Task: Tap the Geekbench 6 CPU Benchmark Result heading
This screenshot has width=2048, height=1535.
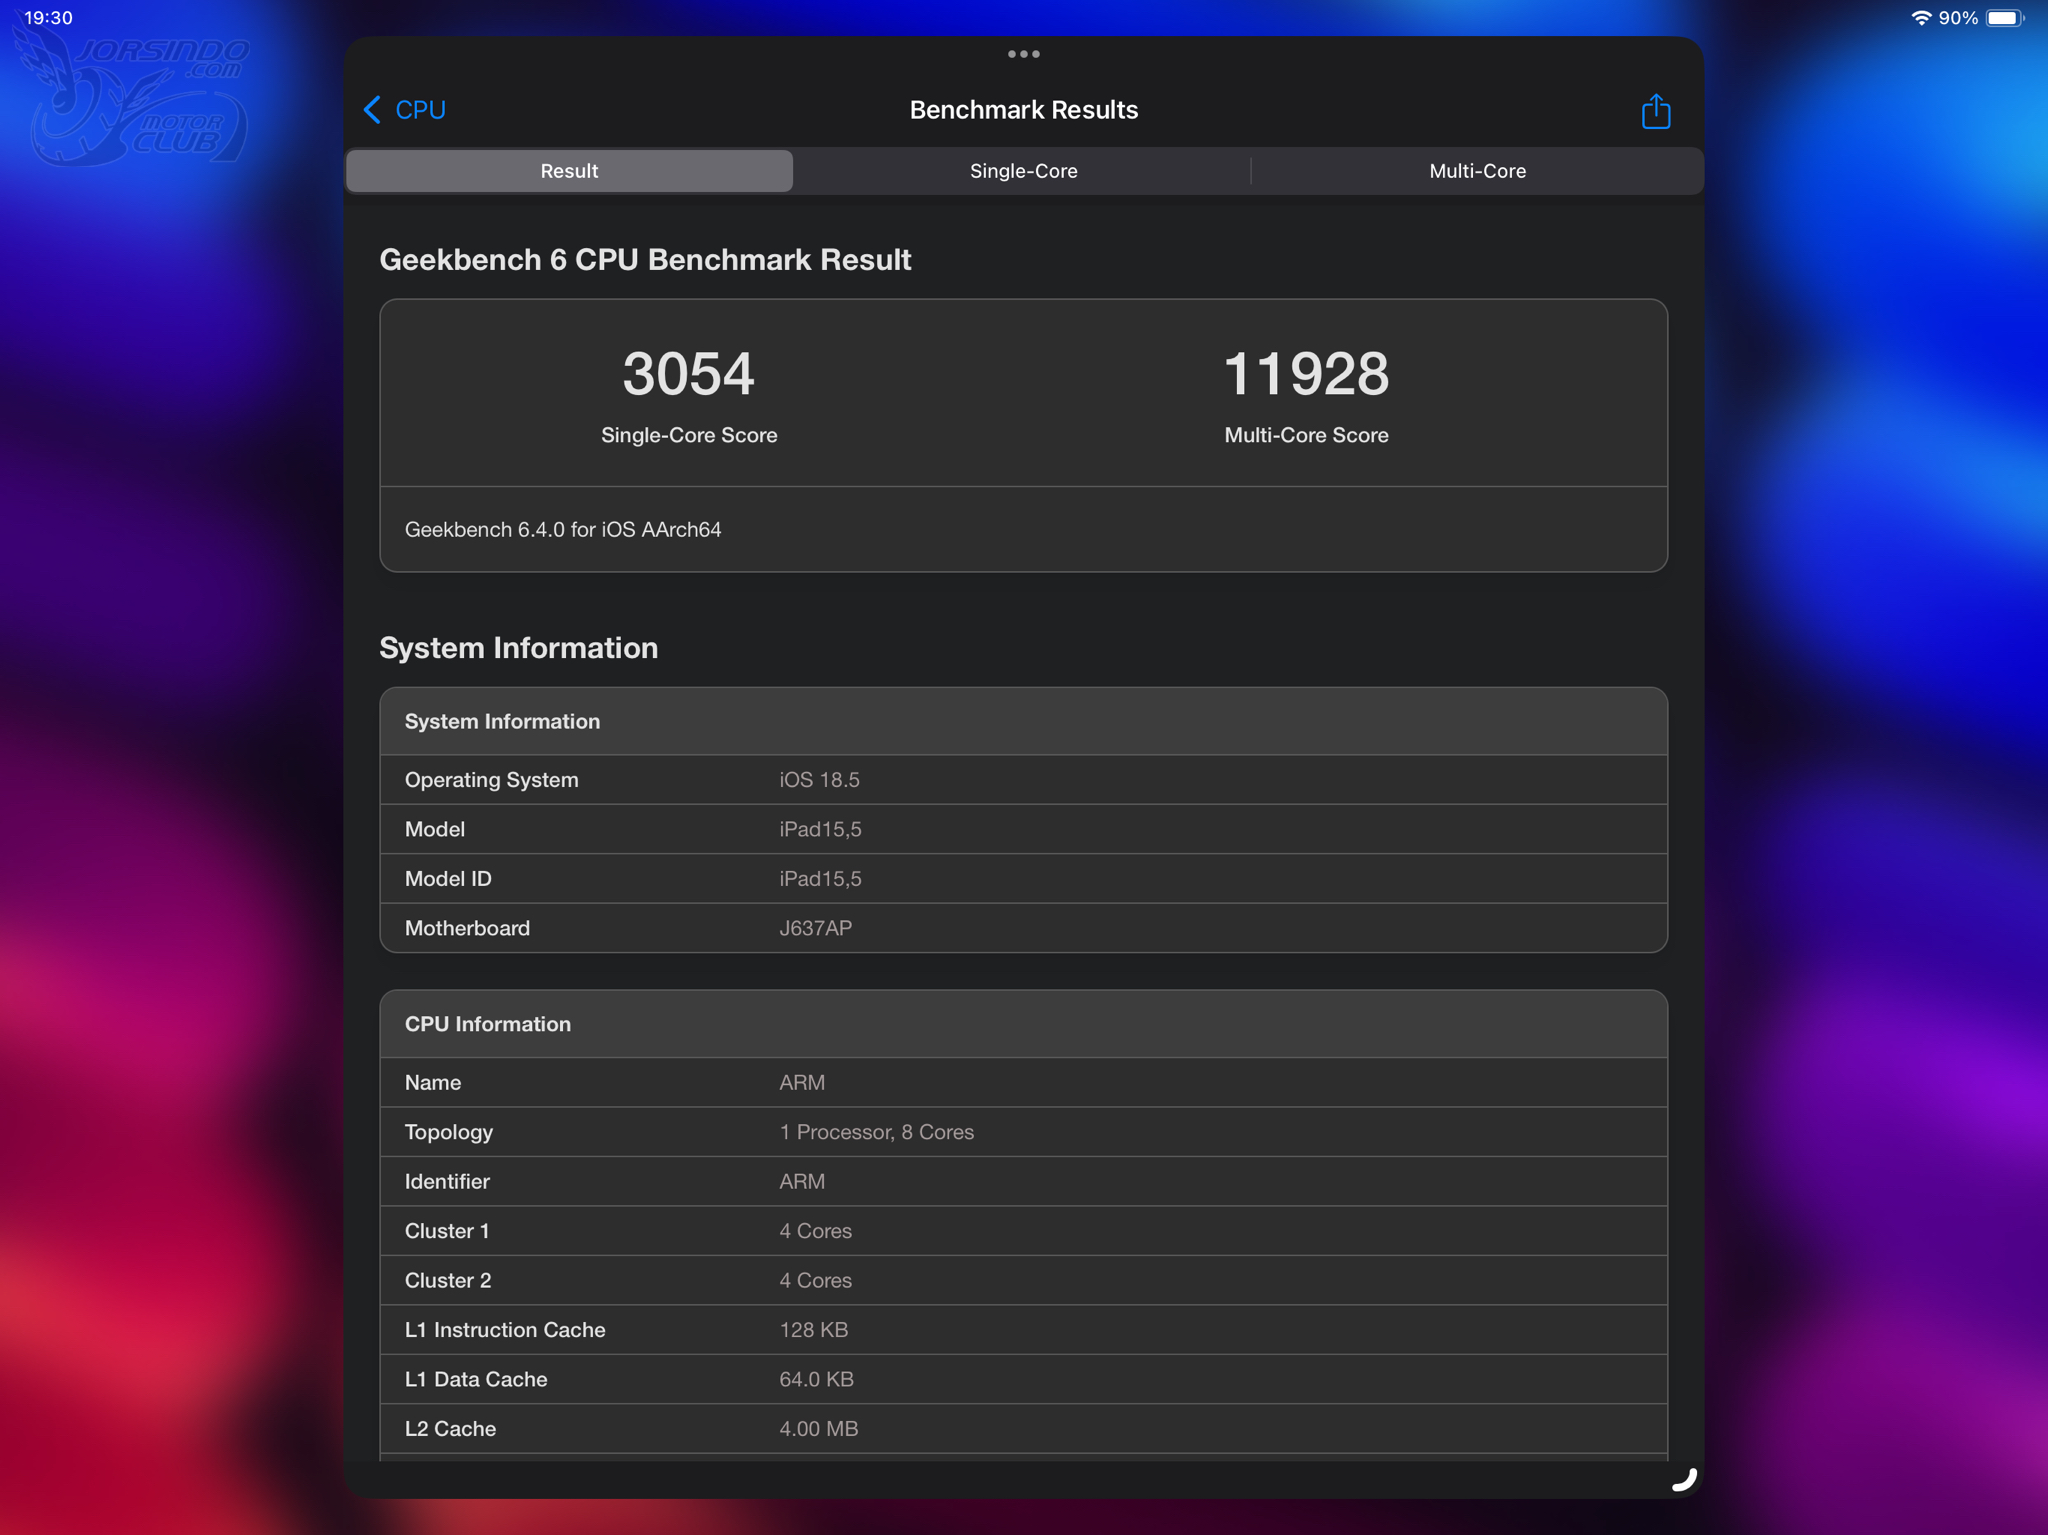Action: pos(645,260)
